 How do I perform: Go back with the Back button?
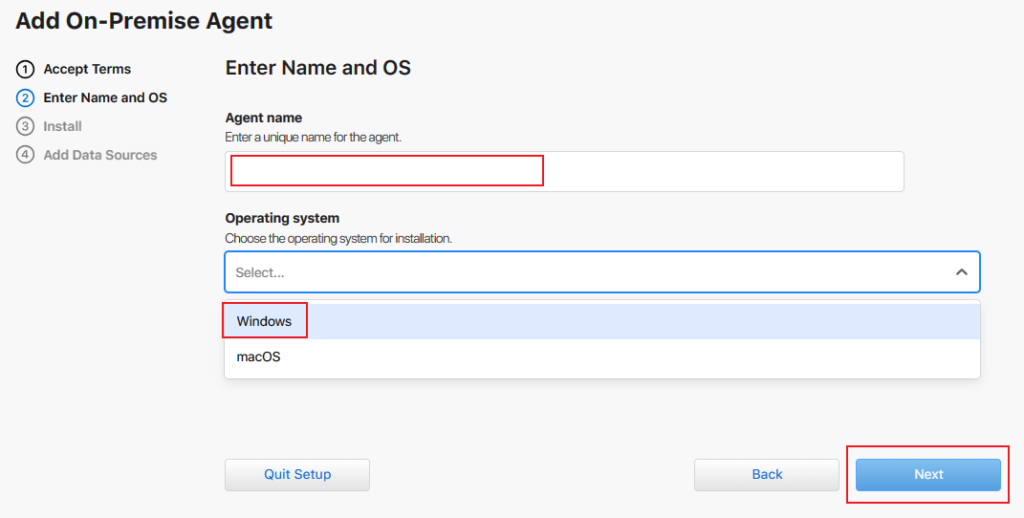coord(767,474)
